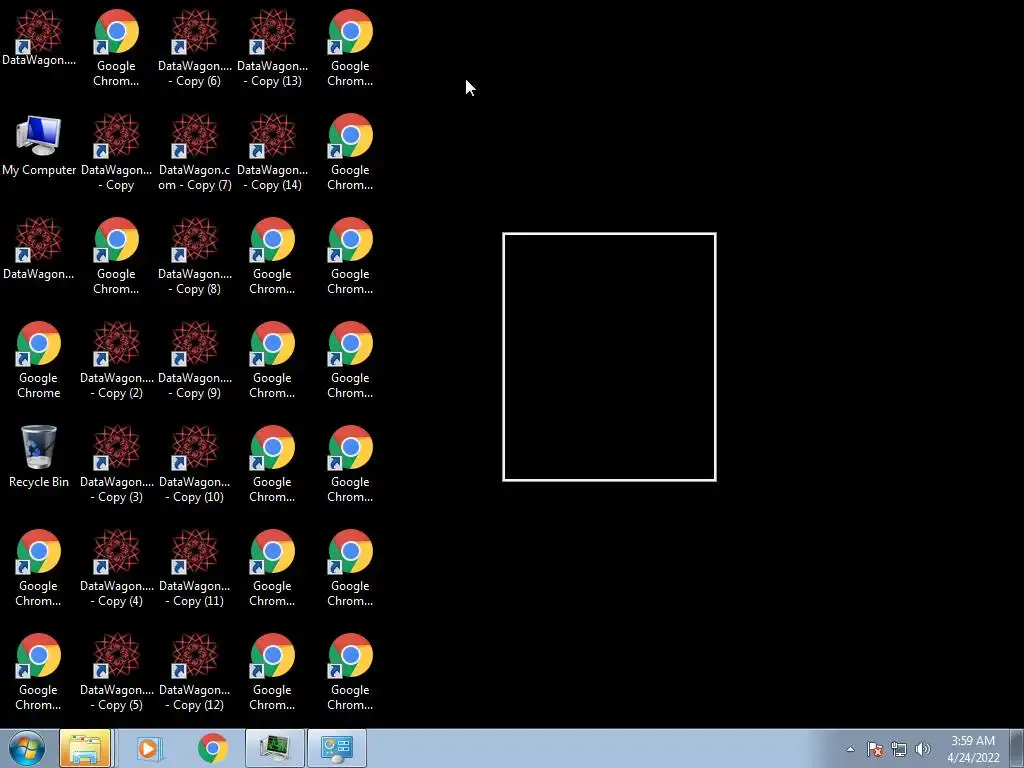Viewport: 1024px width, 768px height.
Task: Switch to the green monitor taskbar app
Action: click(x=275, y=748)
